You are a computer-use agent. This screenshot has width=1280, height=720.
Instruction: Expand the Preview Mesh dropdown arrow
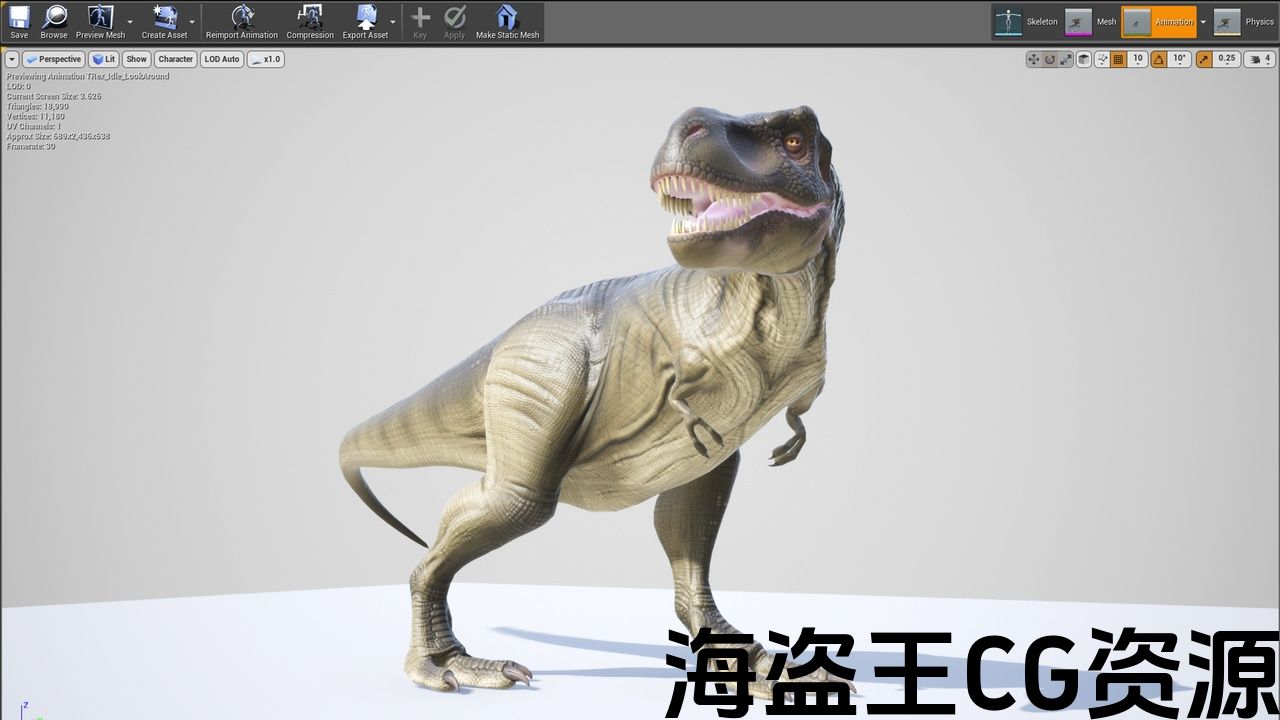click(130, 22)
